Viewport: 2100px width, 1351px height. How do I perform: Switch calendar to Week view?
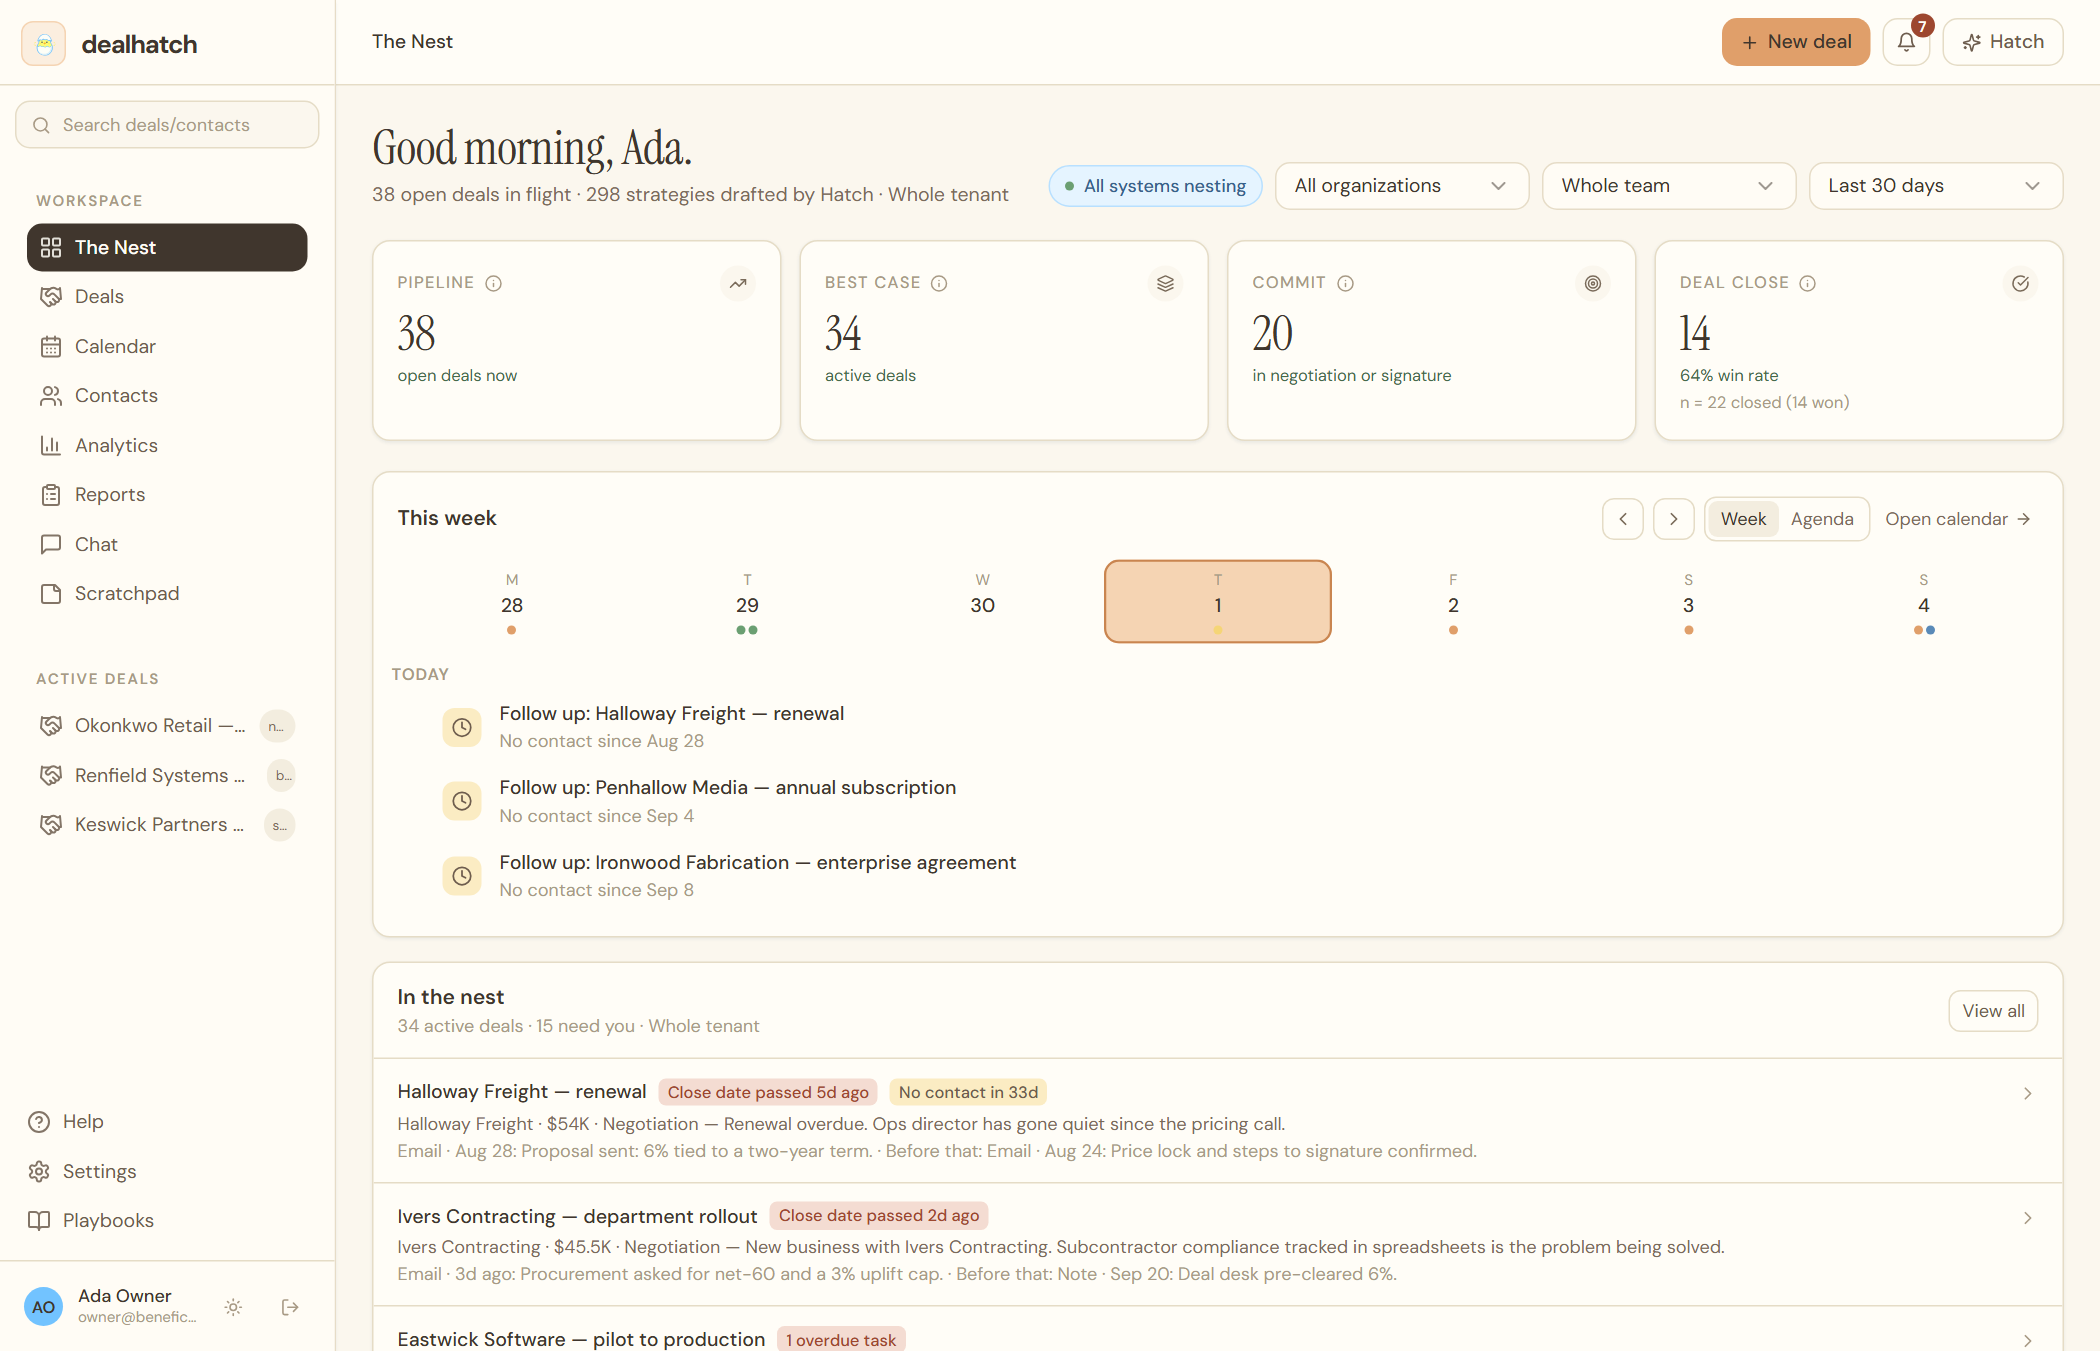(x=1743, y=519)
